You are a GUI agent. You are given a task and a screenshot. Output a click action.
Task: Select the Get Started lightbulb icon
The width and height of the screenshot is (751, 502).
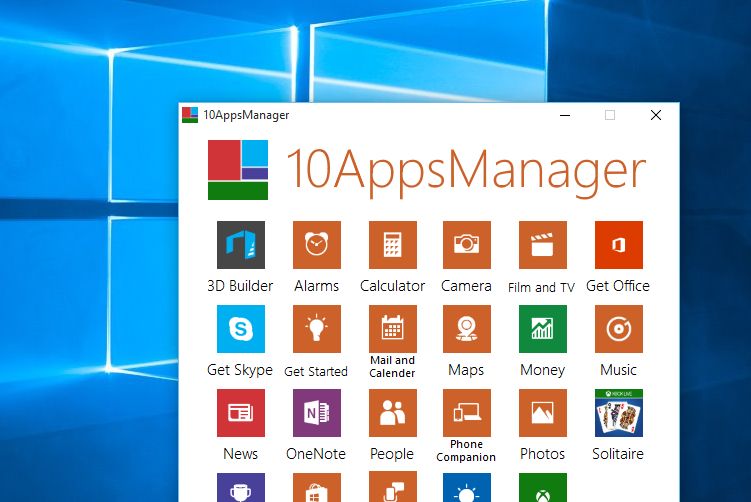317,329
